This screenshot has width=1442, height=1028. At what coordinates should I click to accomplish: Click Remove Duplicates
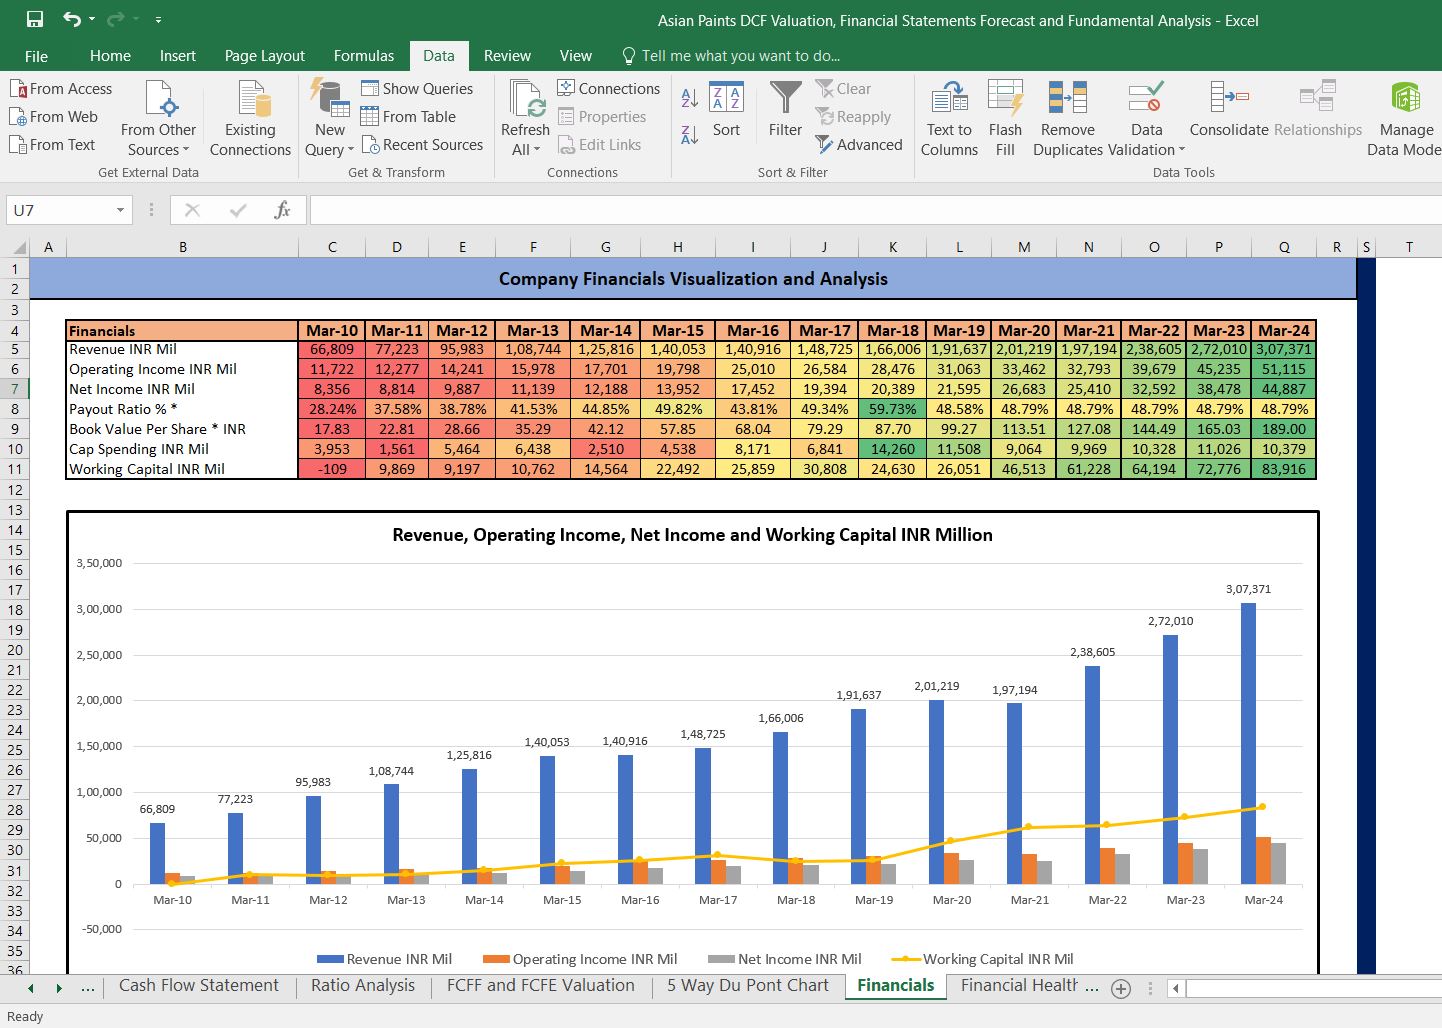(x=1067, y=118)
